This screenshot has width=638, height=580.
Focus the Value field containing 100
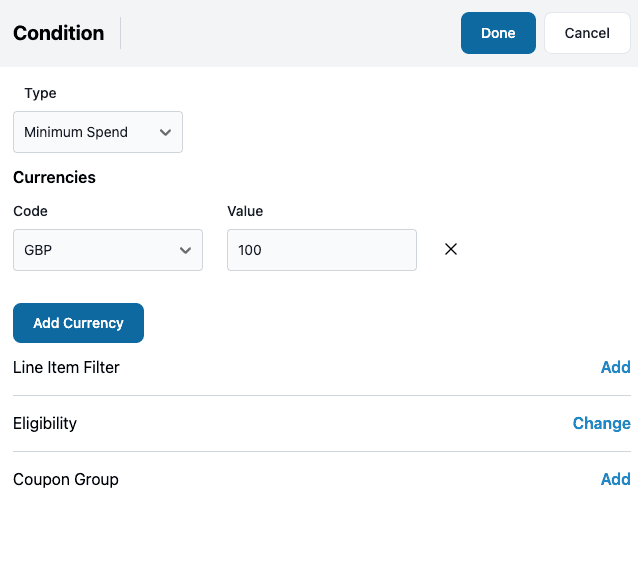(x=321, y=250)
